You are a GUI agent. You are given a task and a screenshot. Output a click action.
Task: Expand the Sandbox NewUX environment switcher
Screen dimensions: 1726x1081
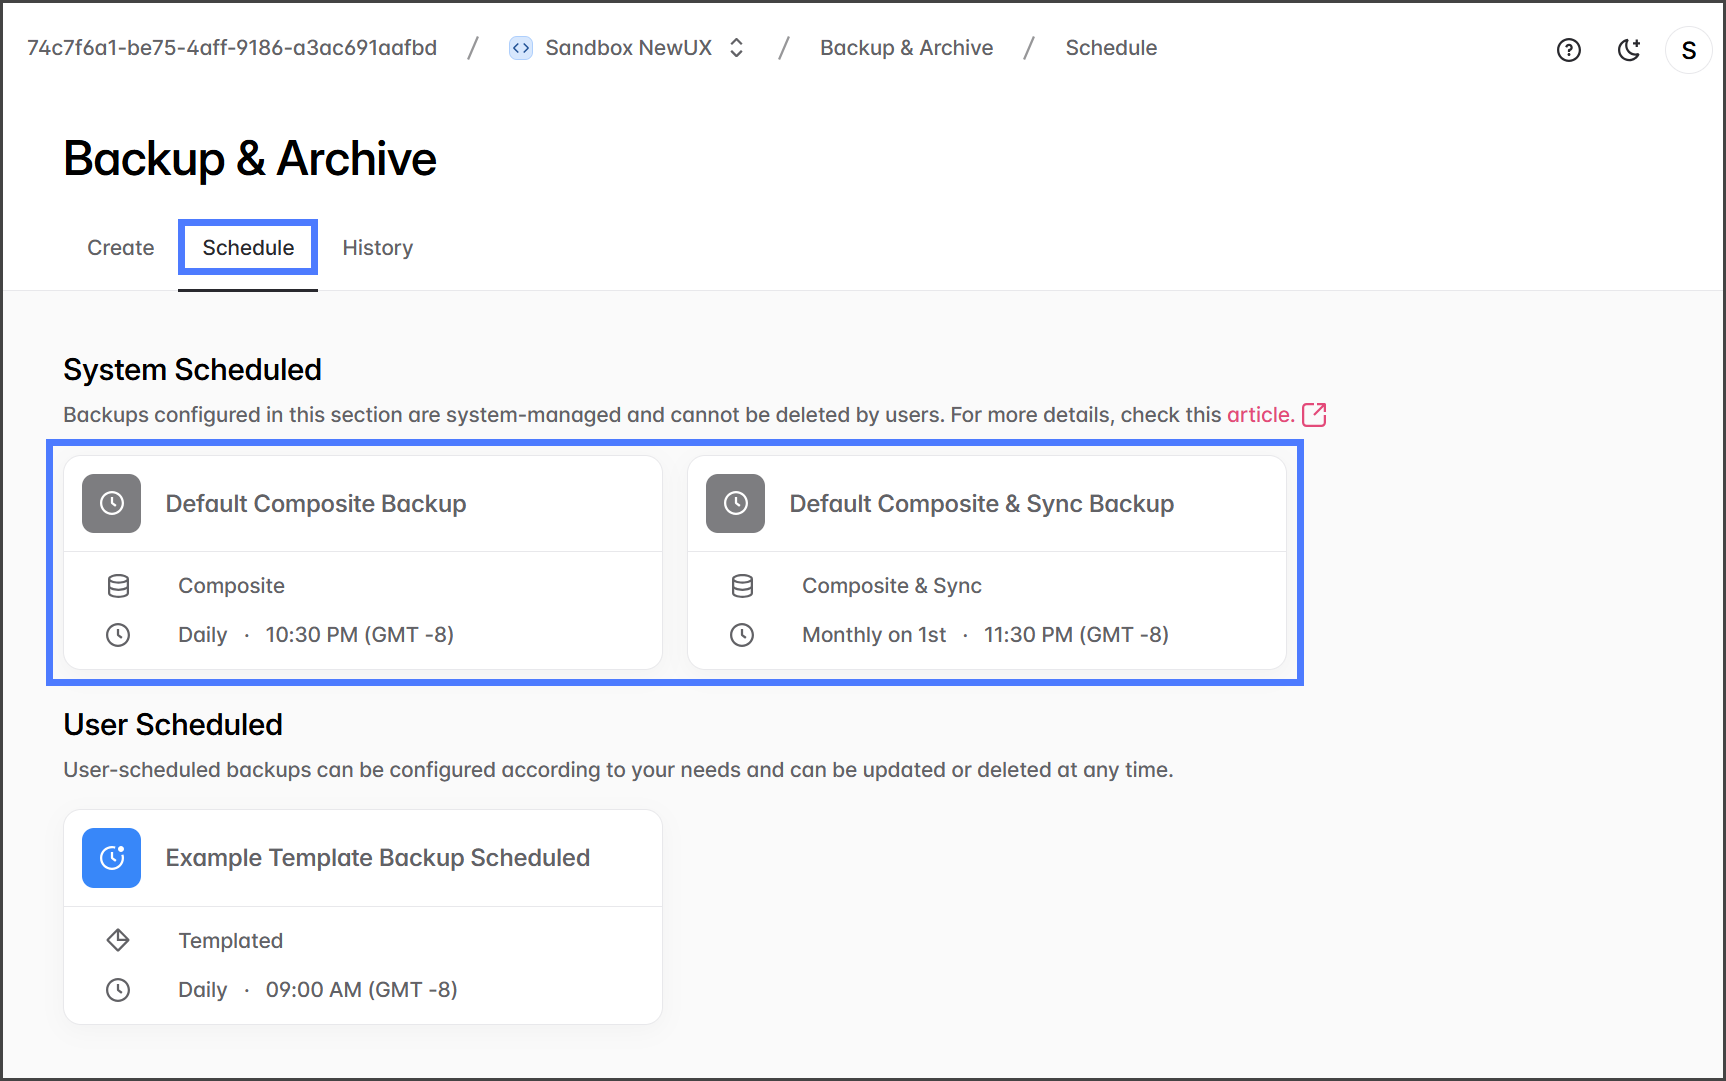(x=737, y=48)
